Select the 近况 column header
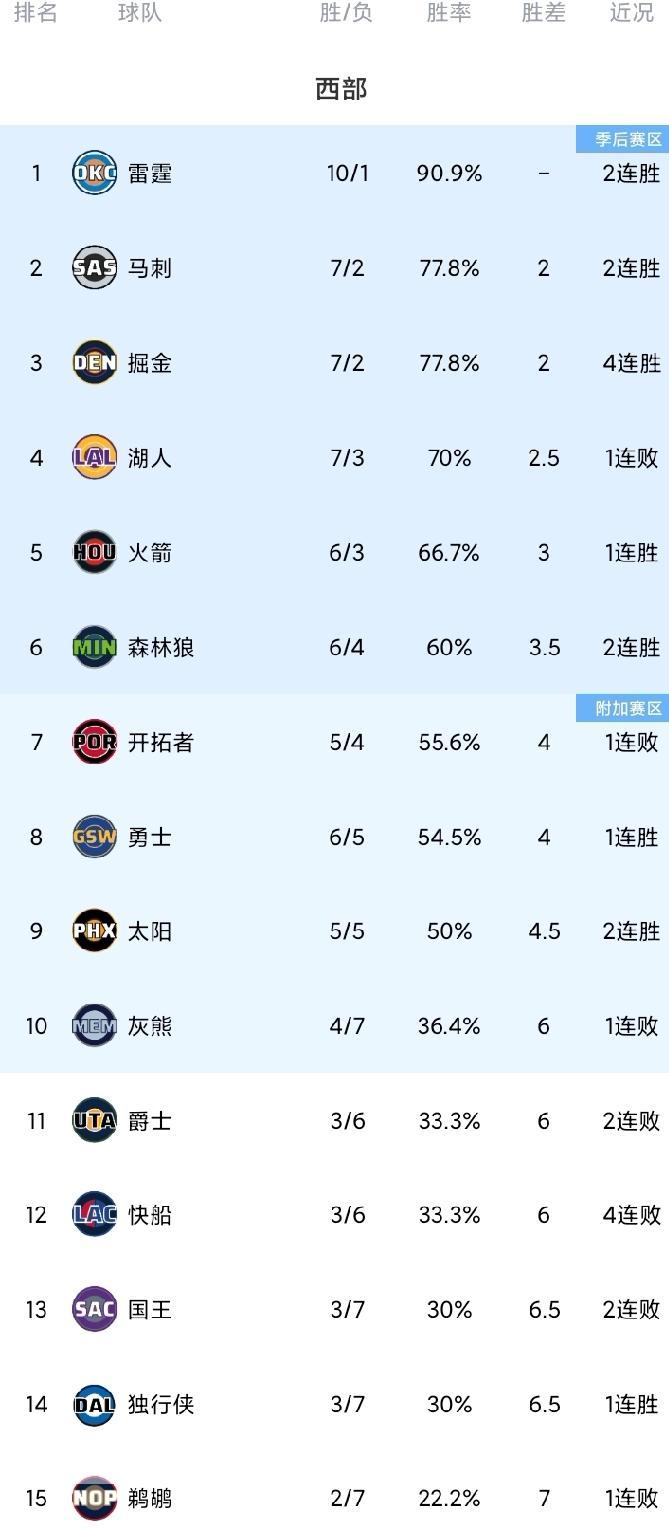This screenshot has width=669, height=1528. tap(630, 14)
